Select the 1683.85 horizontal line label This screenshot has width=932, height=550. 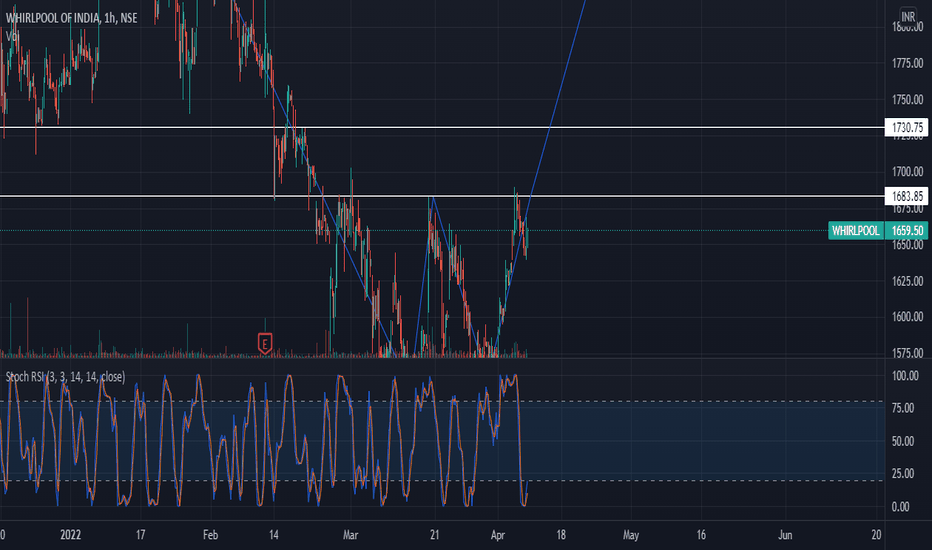click(907, 196)
